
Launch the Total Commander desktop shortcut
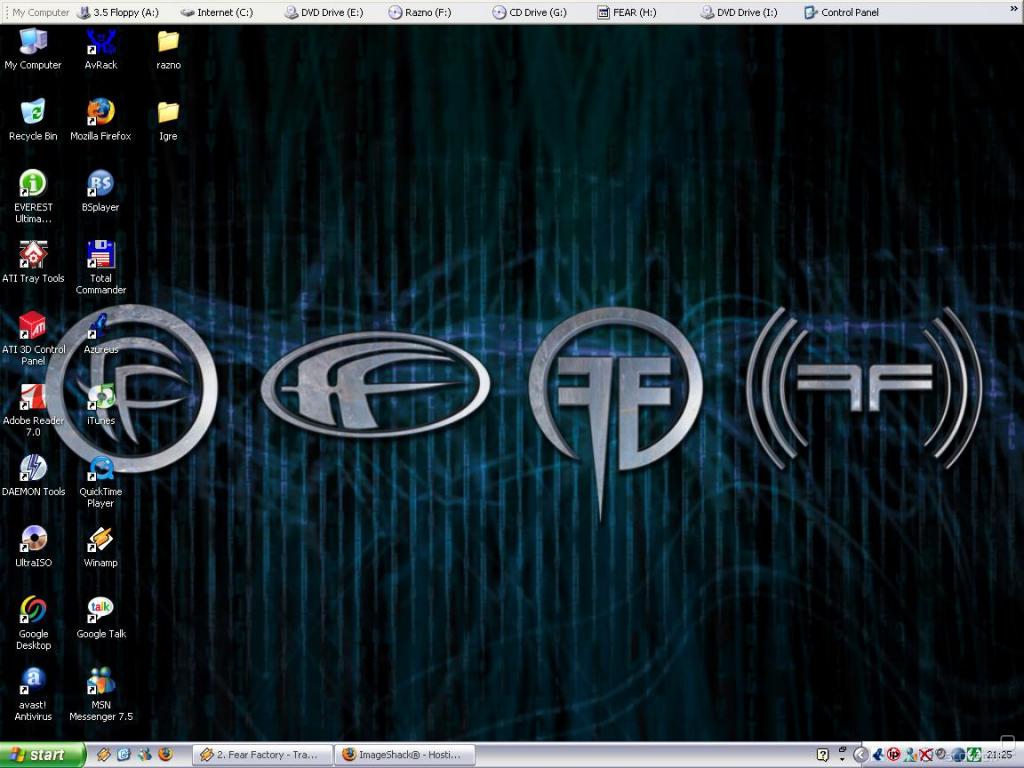pyautogui.click(x=101, y=268)
